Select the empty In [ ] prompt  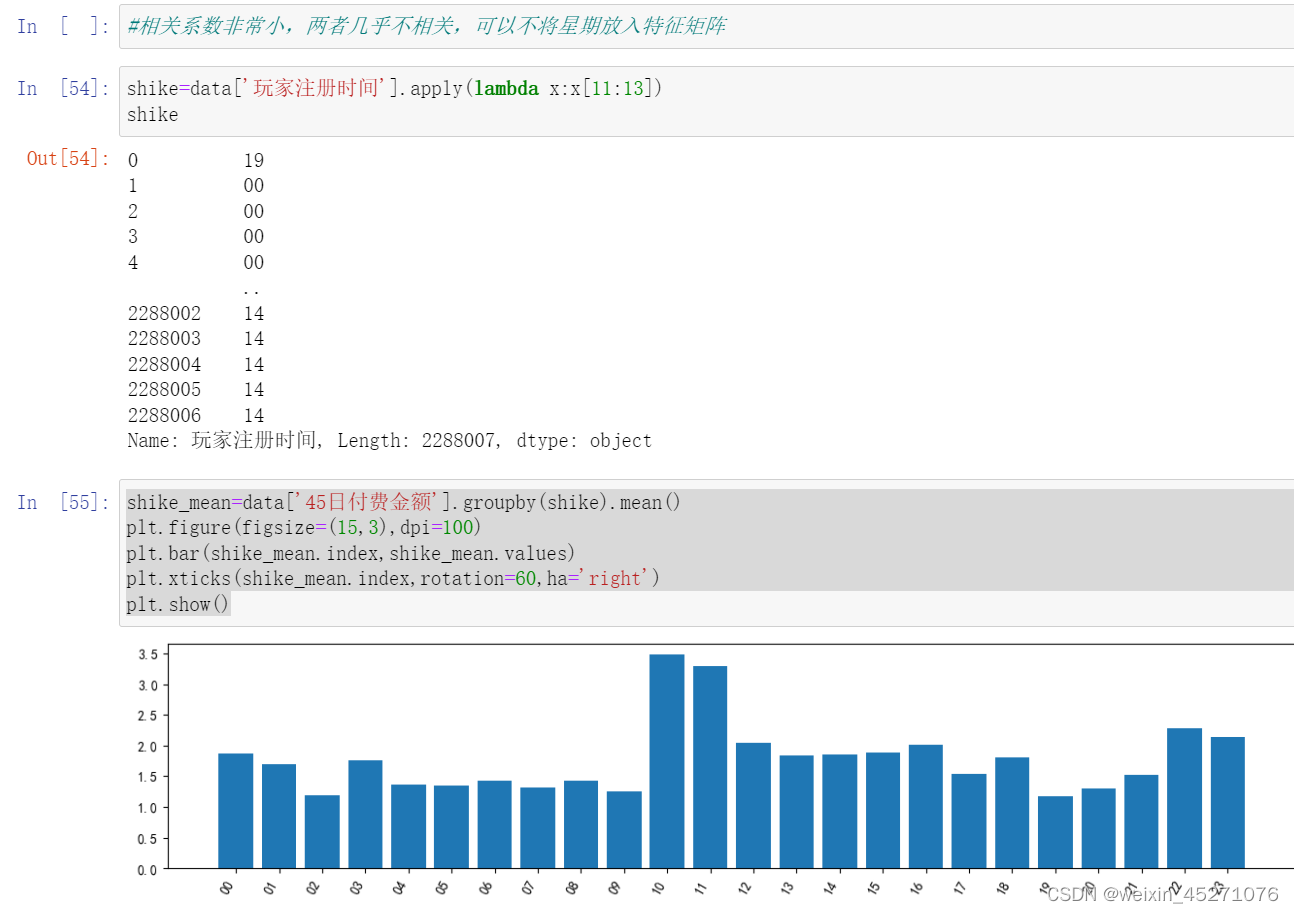[x=64, y=26]
